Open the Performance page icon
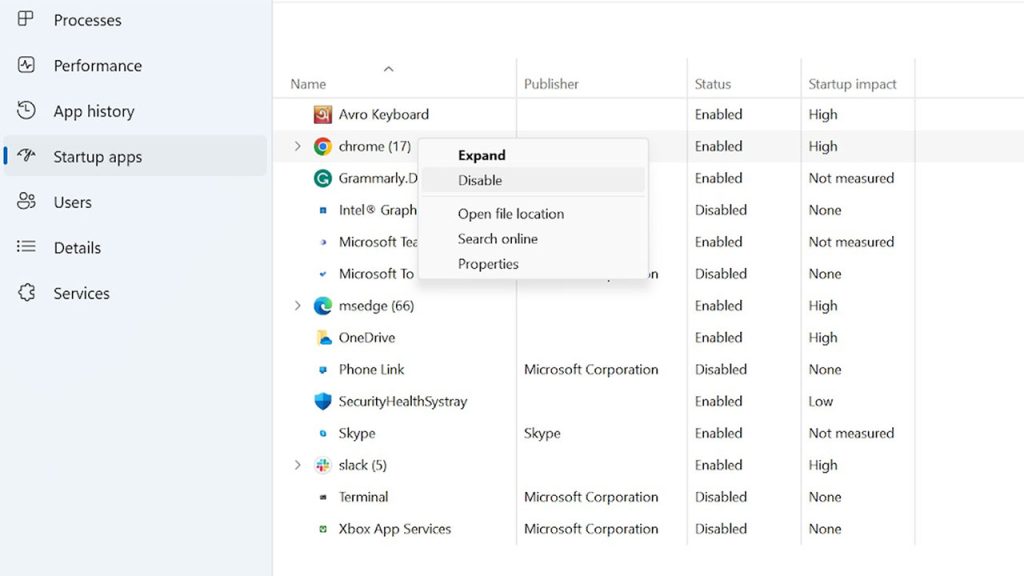This screenshot has height=576, width=1024. [x=26, y=65]
